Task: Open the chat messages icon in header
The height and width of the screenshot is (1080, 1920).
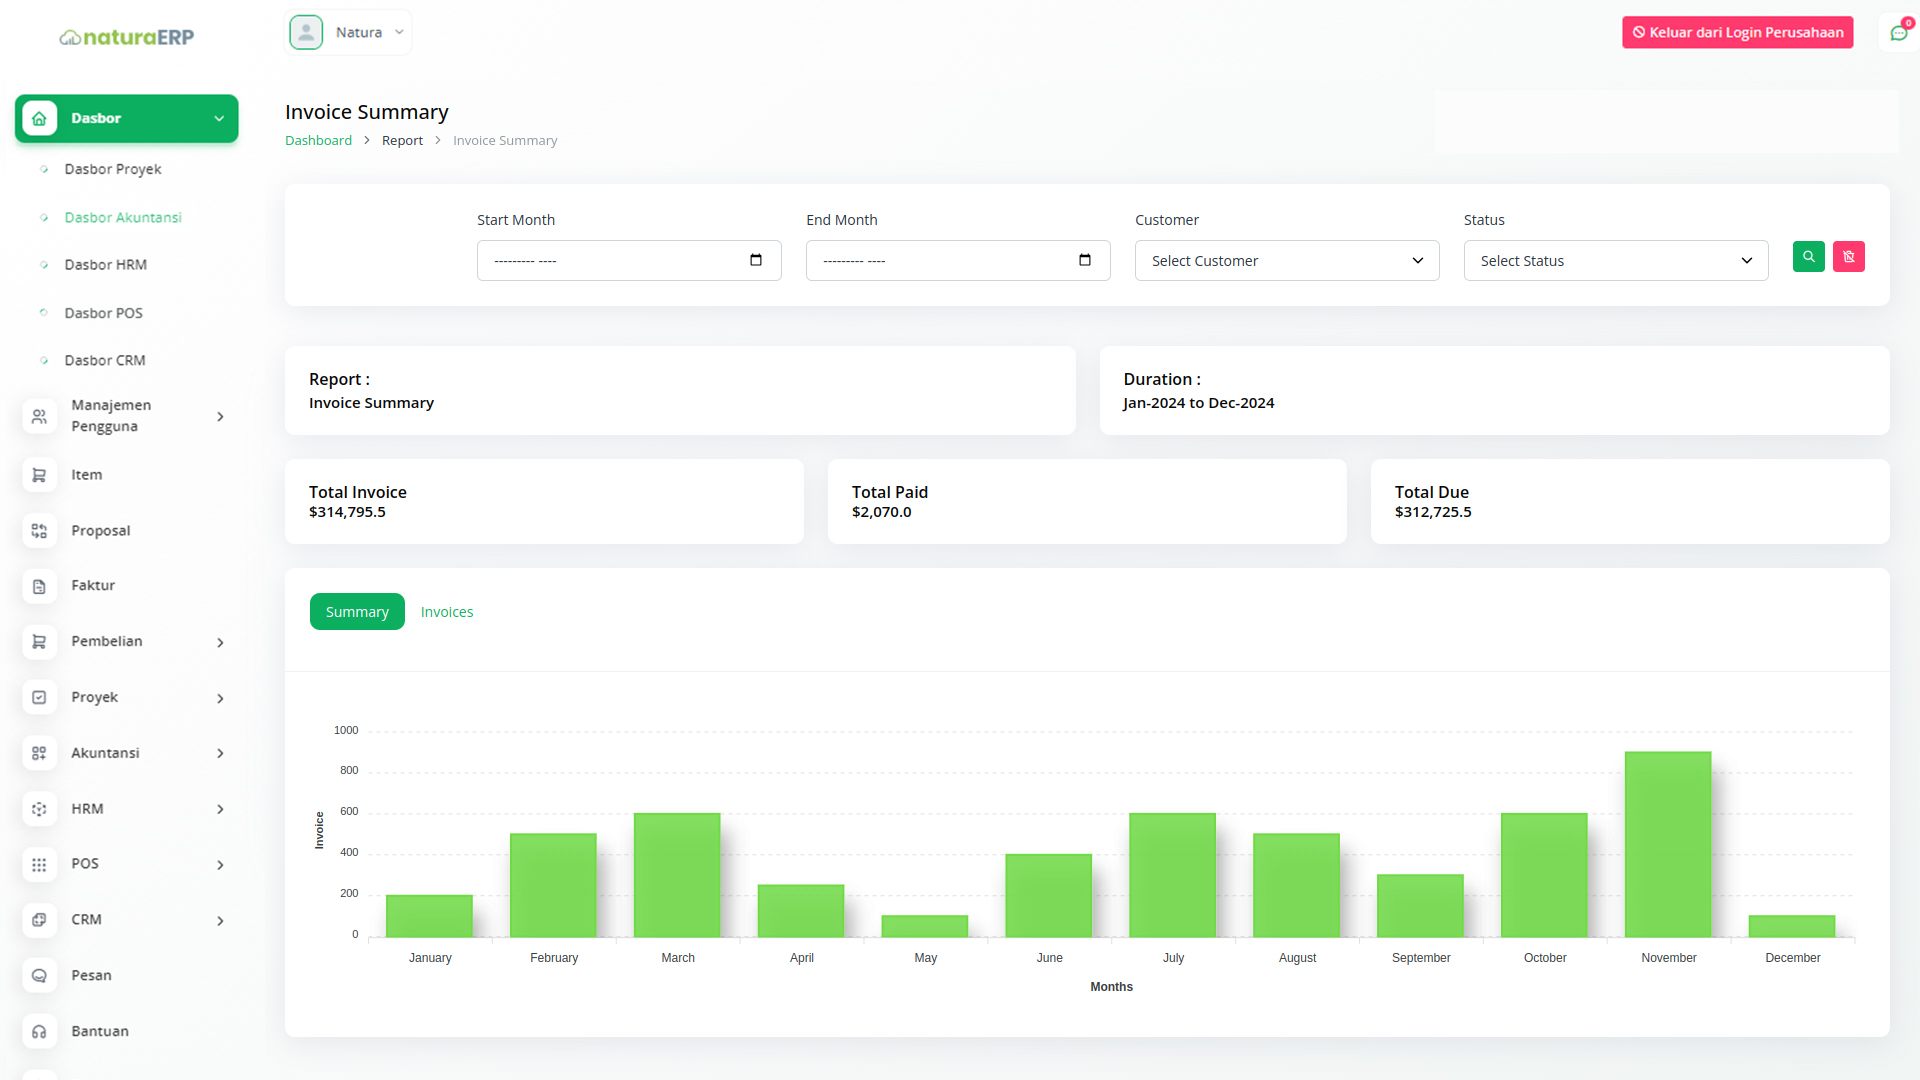Action: point(1898,33)
